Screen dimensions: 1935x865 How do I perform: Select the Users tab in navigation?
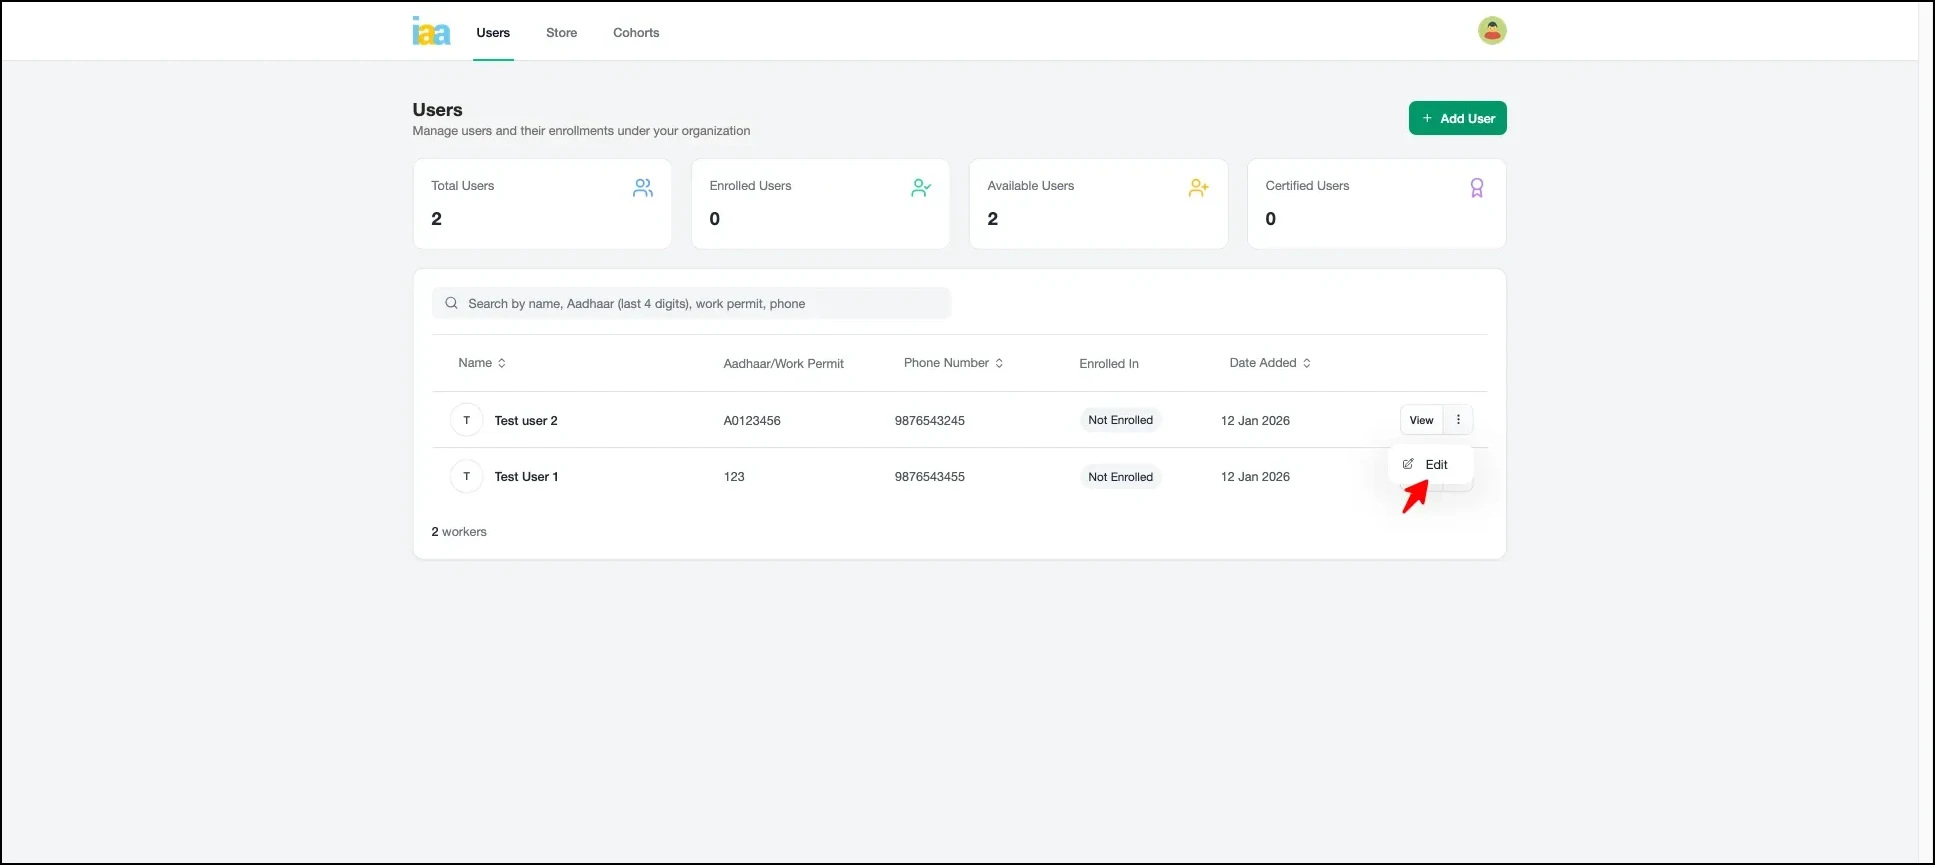pos(493,33)
